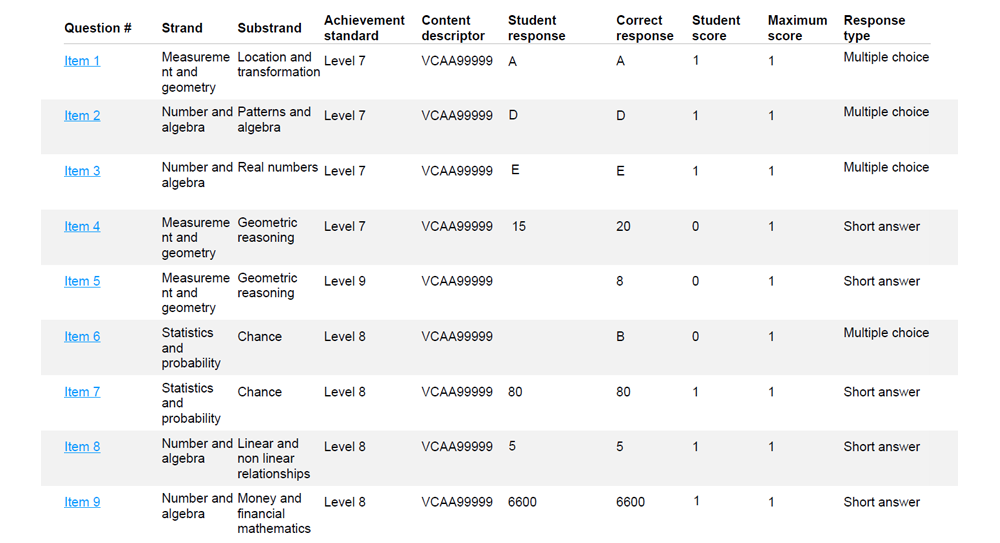Open the Item 9 link

[x=82, y=503]
